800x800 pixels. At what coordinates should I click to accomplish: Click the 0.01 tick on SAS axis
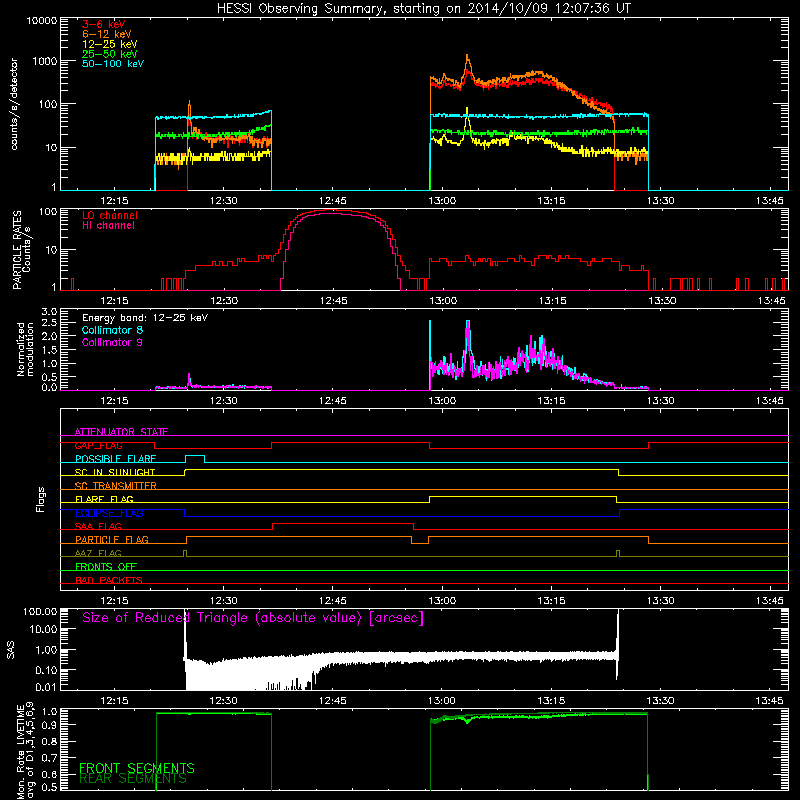pyautogui.click(x=46, y=687)
